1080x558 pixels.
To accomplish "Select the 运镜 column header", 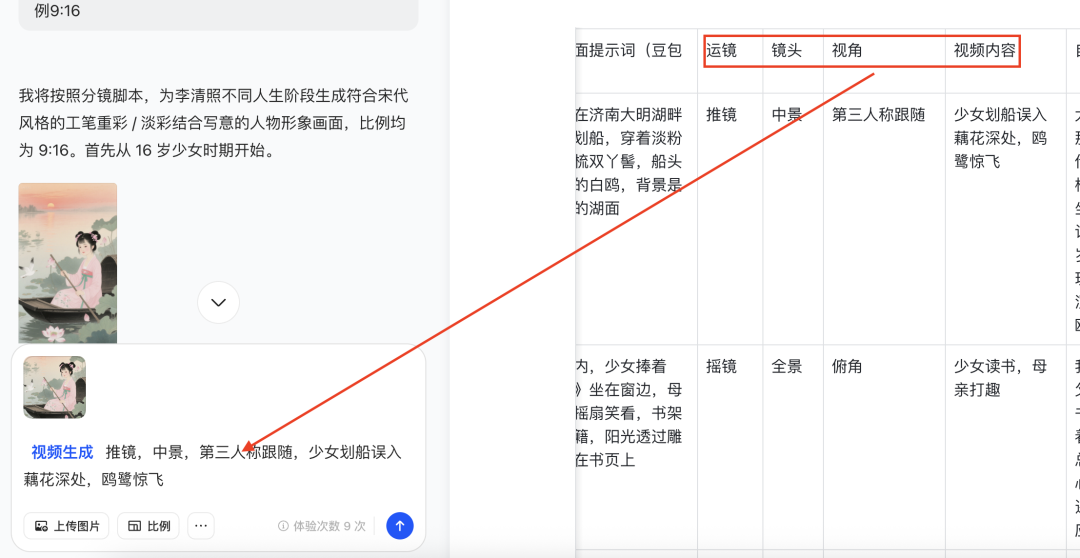I will [721, 51].
